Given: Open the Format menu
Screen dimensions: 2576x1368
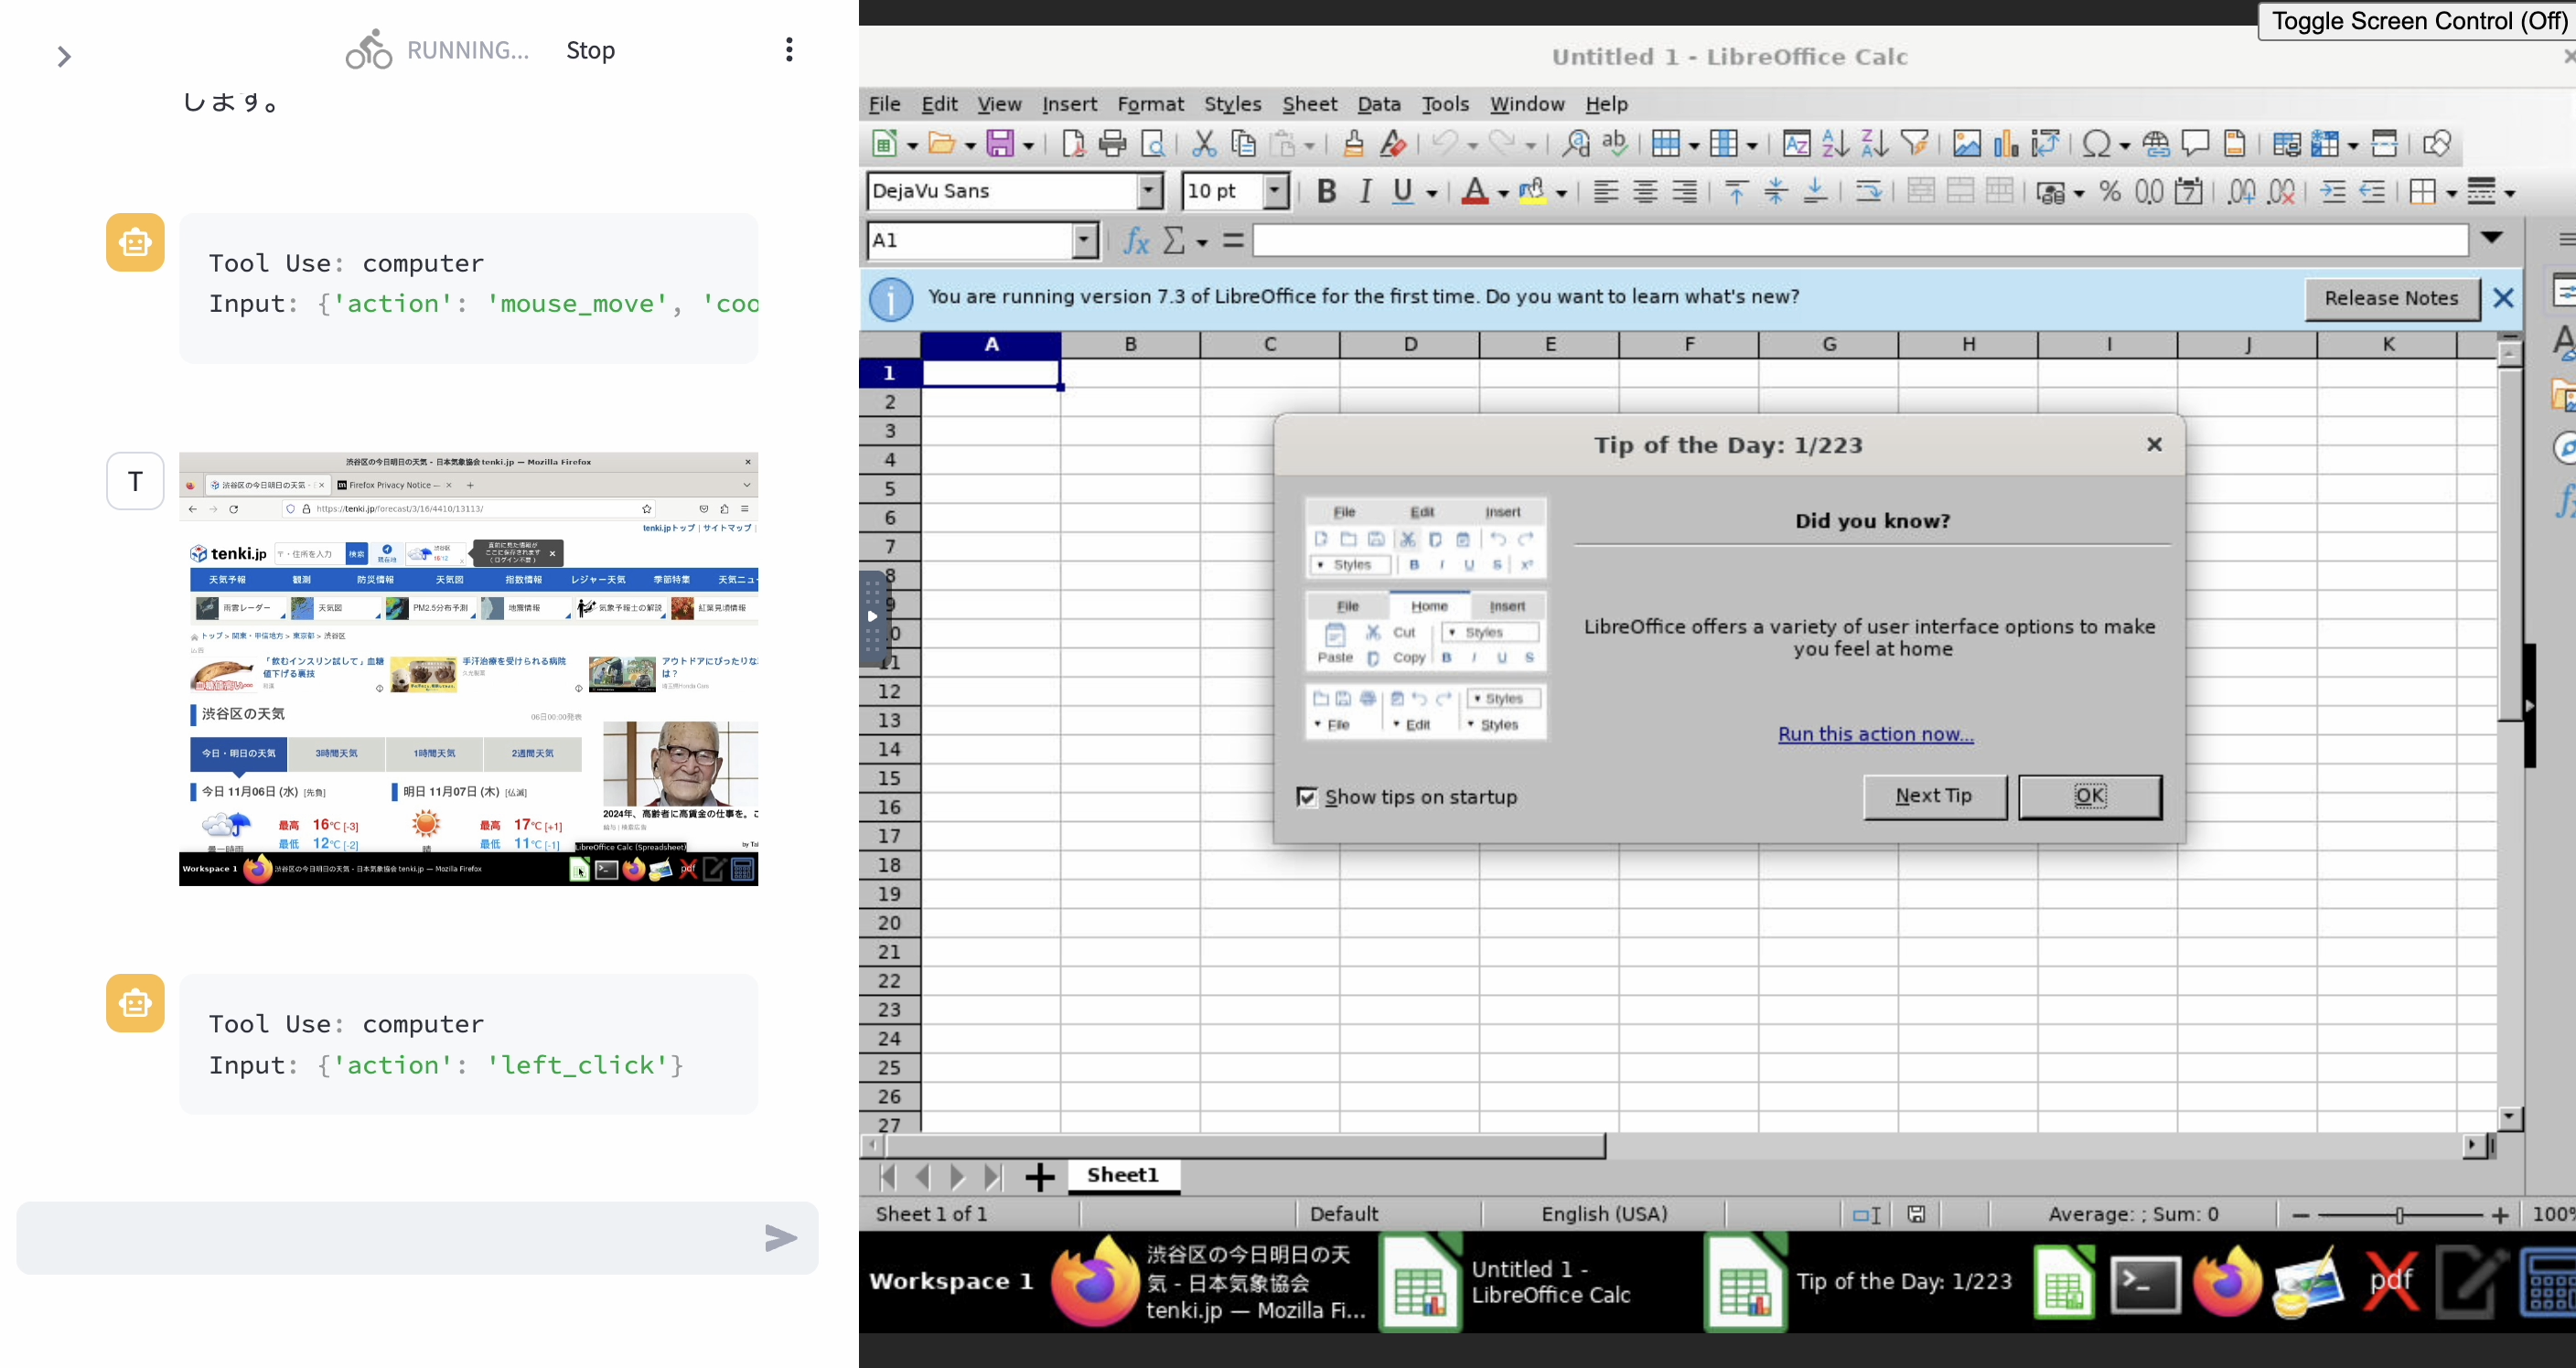Looking at the screenshot, I should 1150,104.
